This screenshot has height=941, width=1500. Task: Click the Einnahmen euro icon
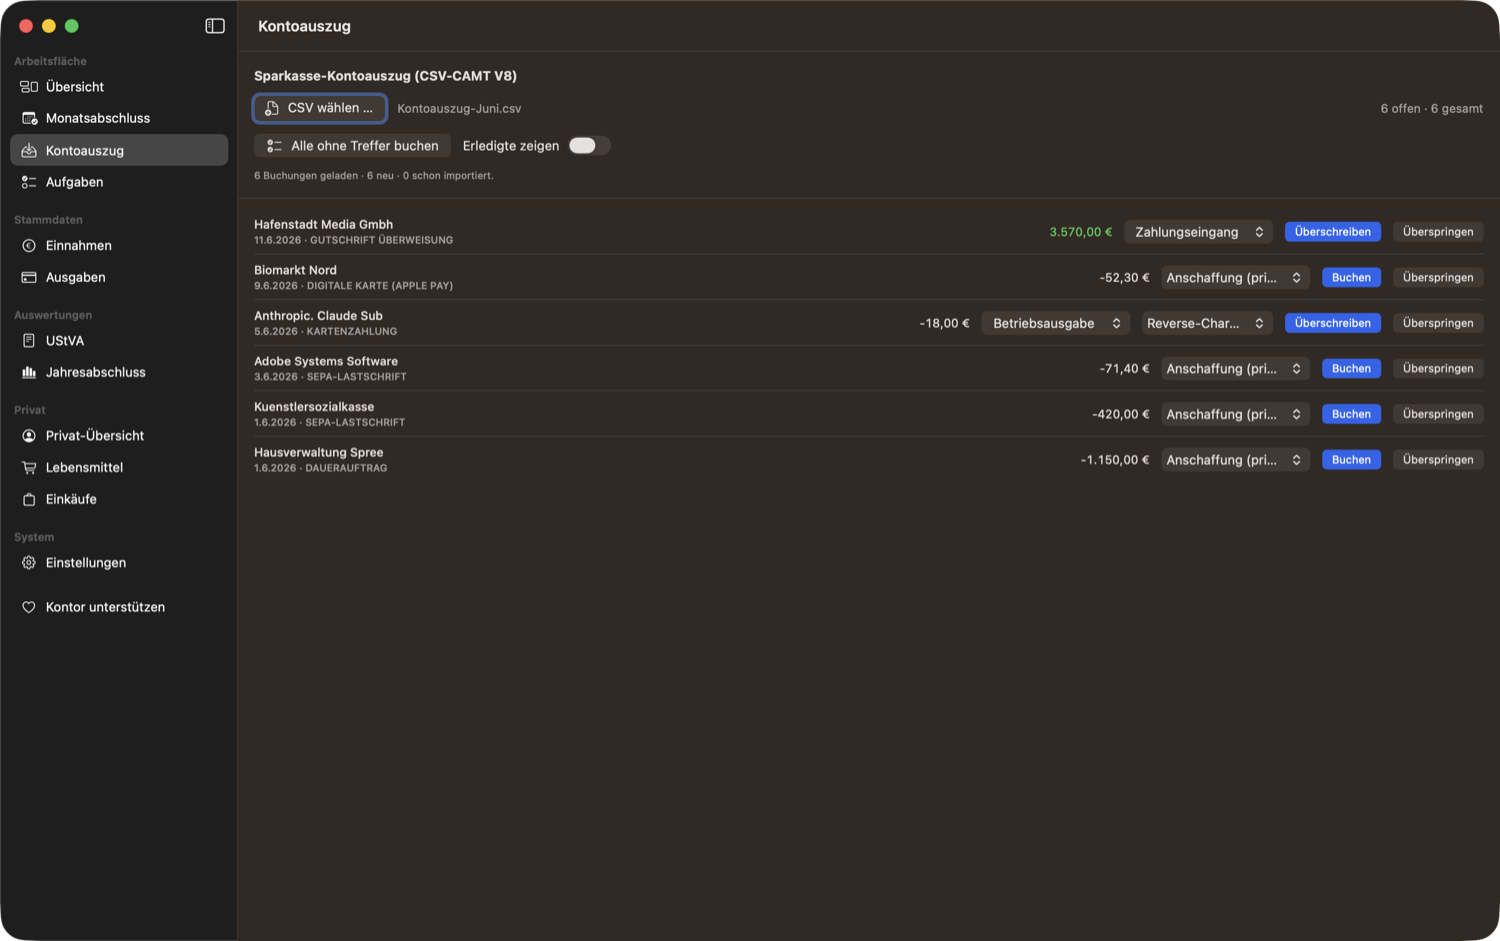click(29, 246)
